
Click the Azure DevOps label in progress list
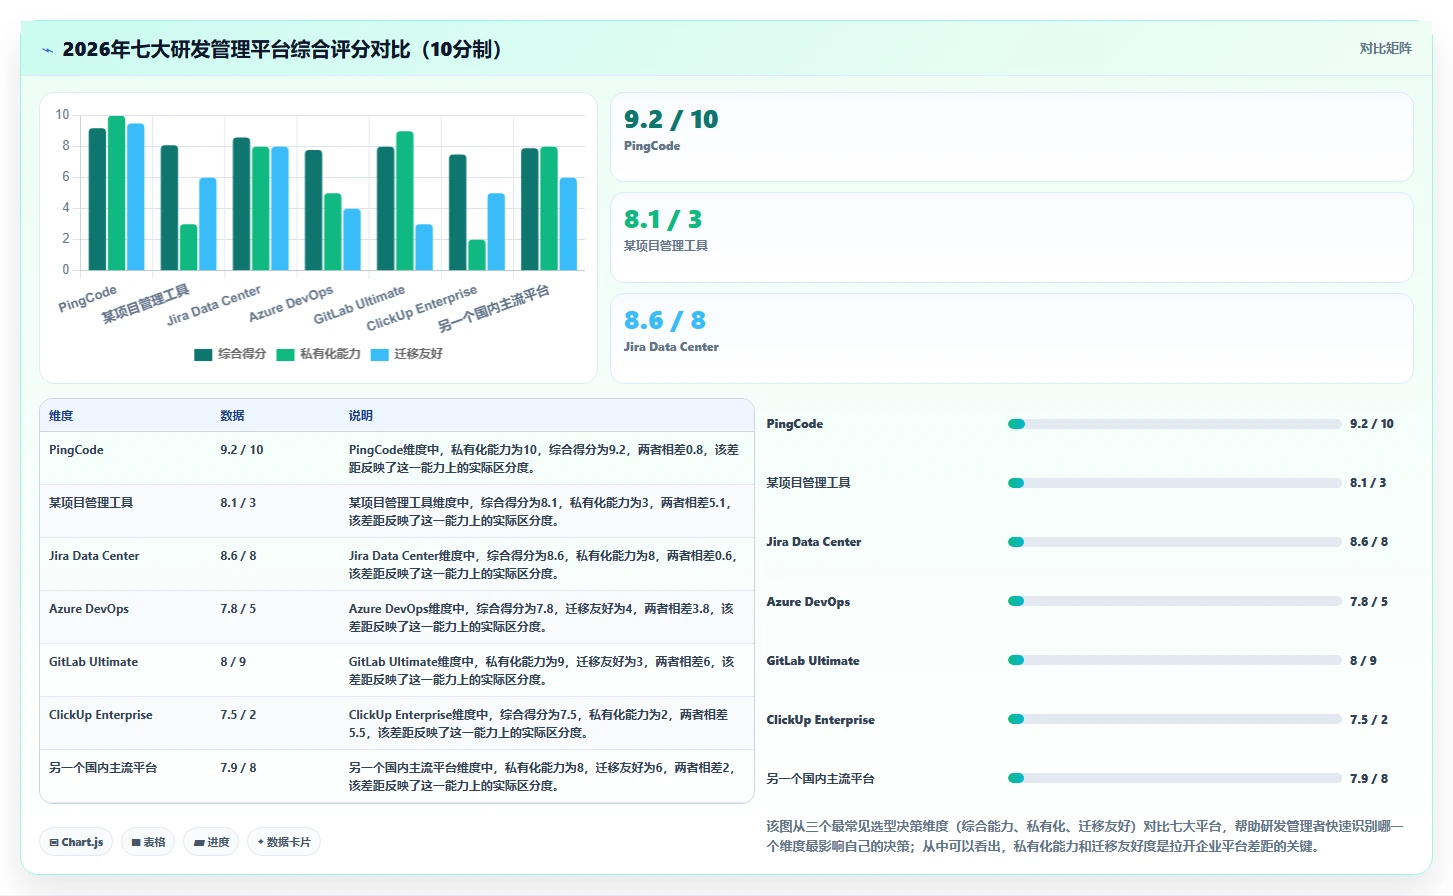[x=808, y=602]
